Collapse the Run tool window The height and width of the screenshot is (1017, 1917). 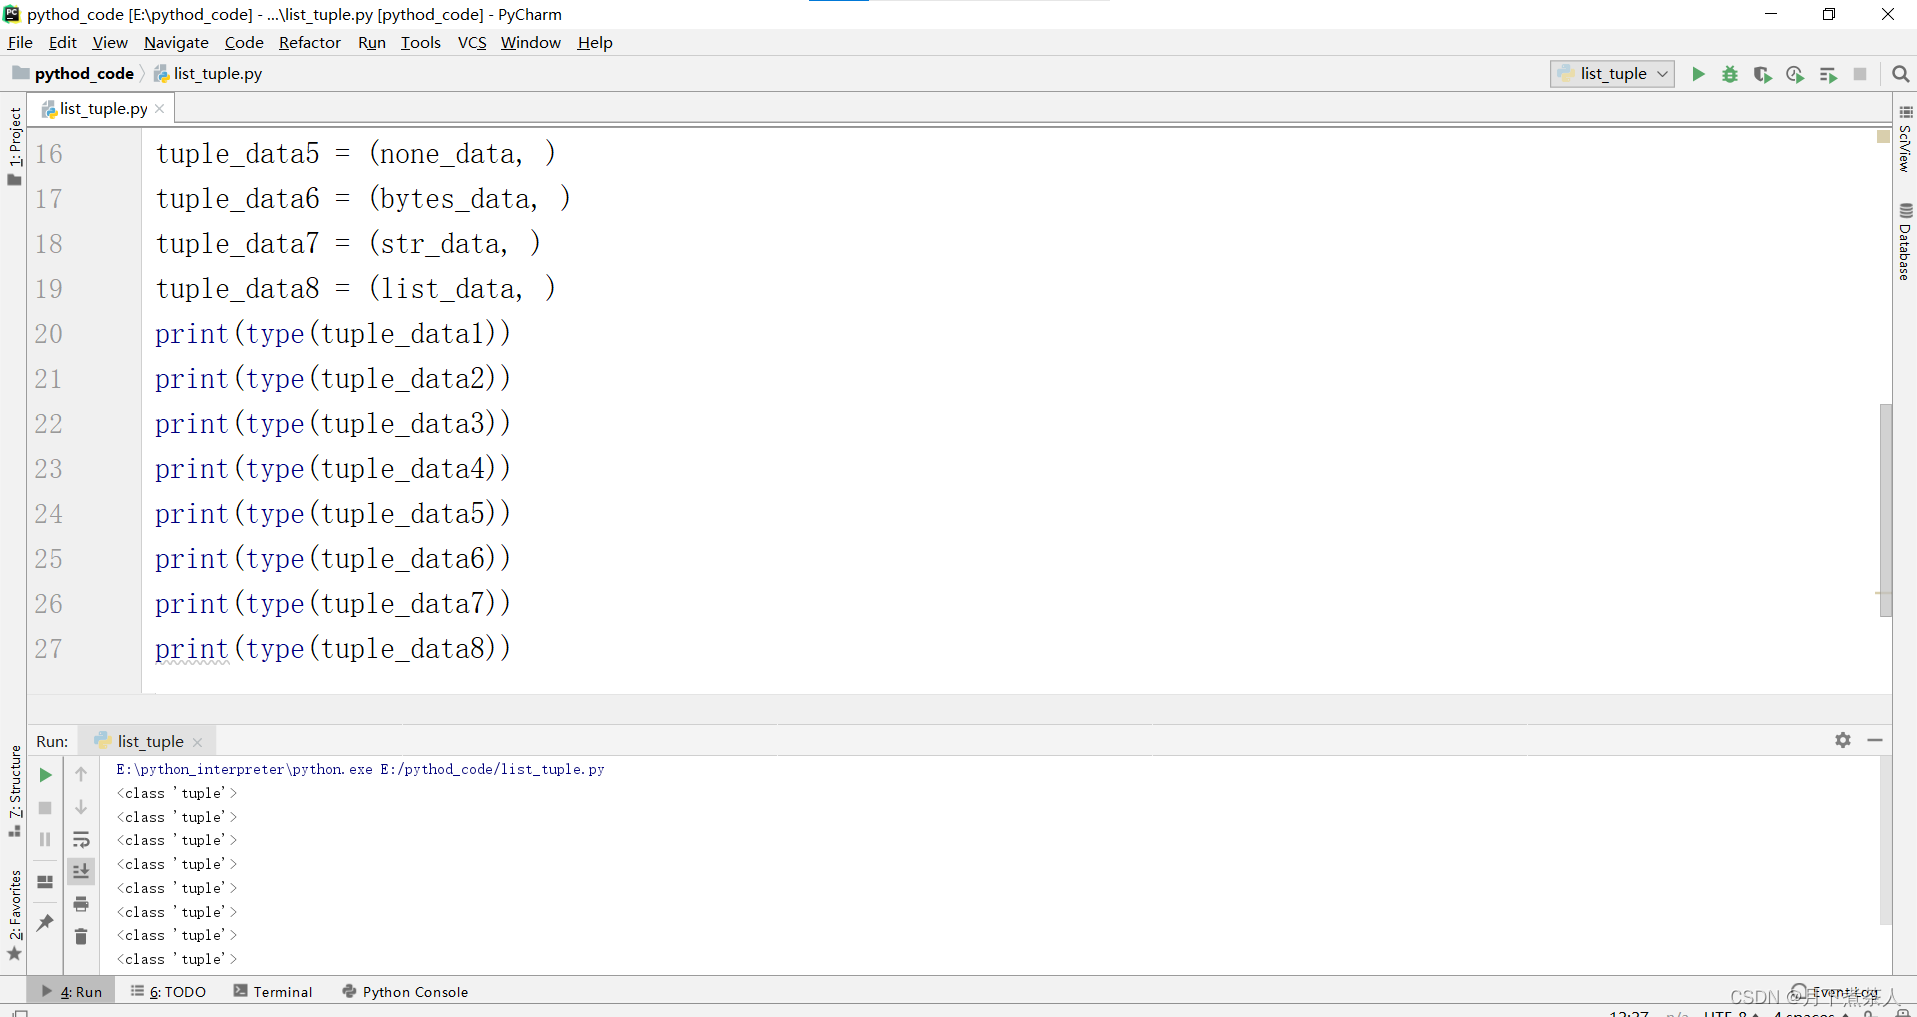(x=1877, y=741)
